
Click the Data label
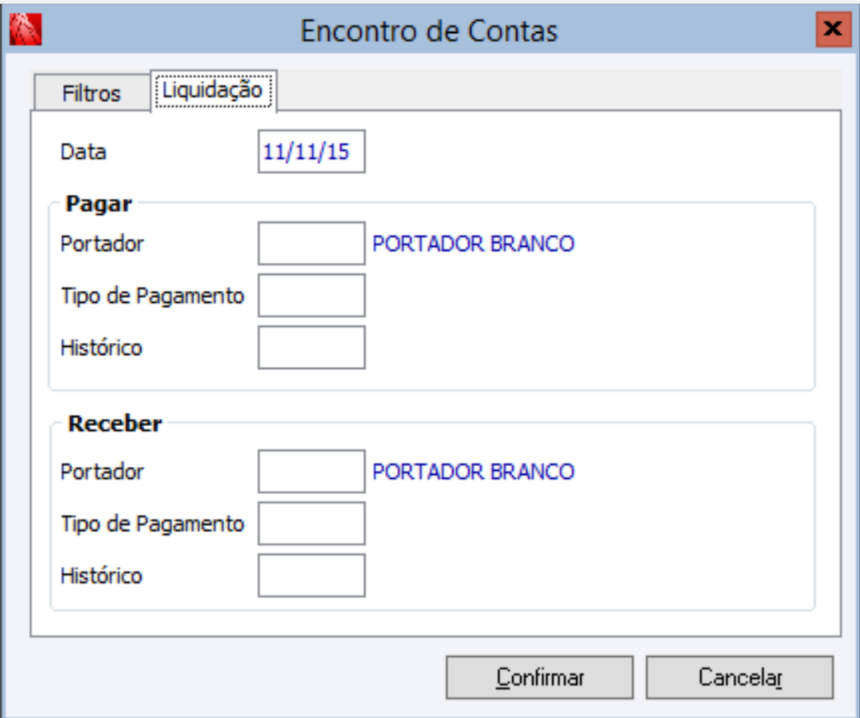point(83,153)
